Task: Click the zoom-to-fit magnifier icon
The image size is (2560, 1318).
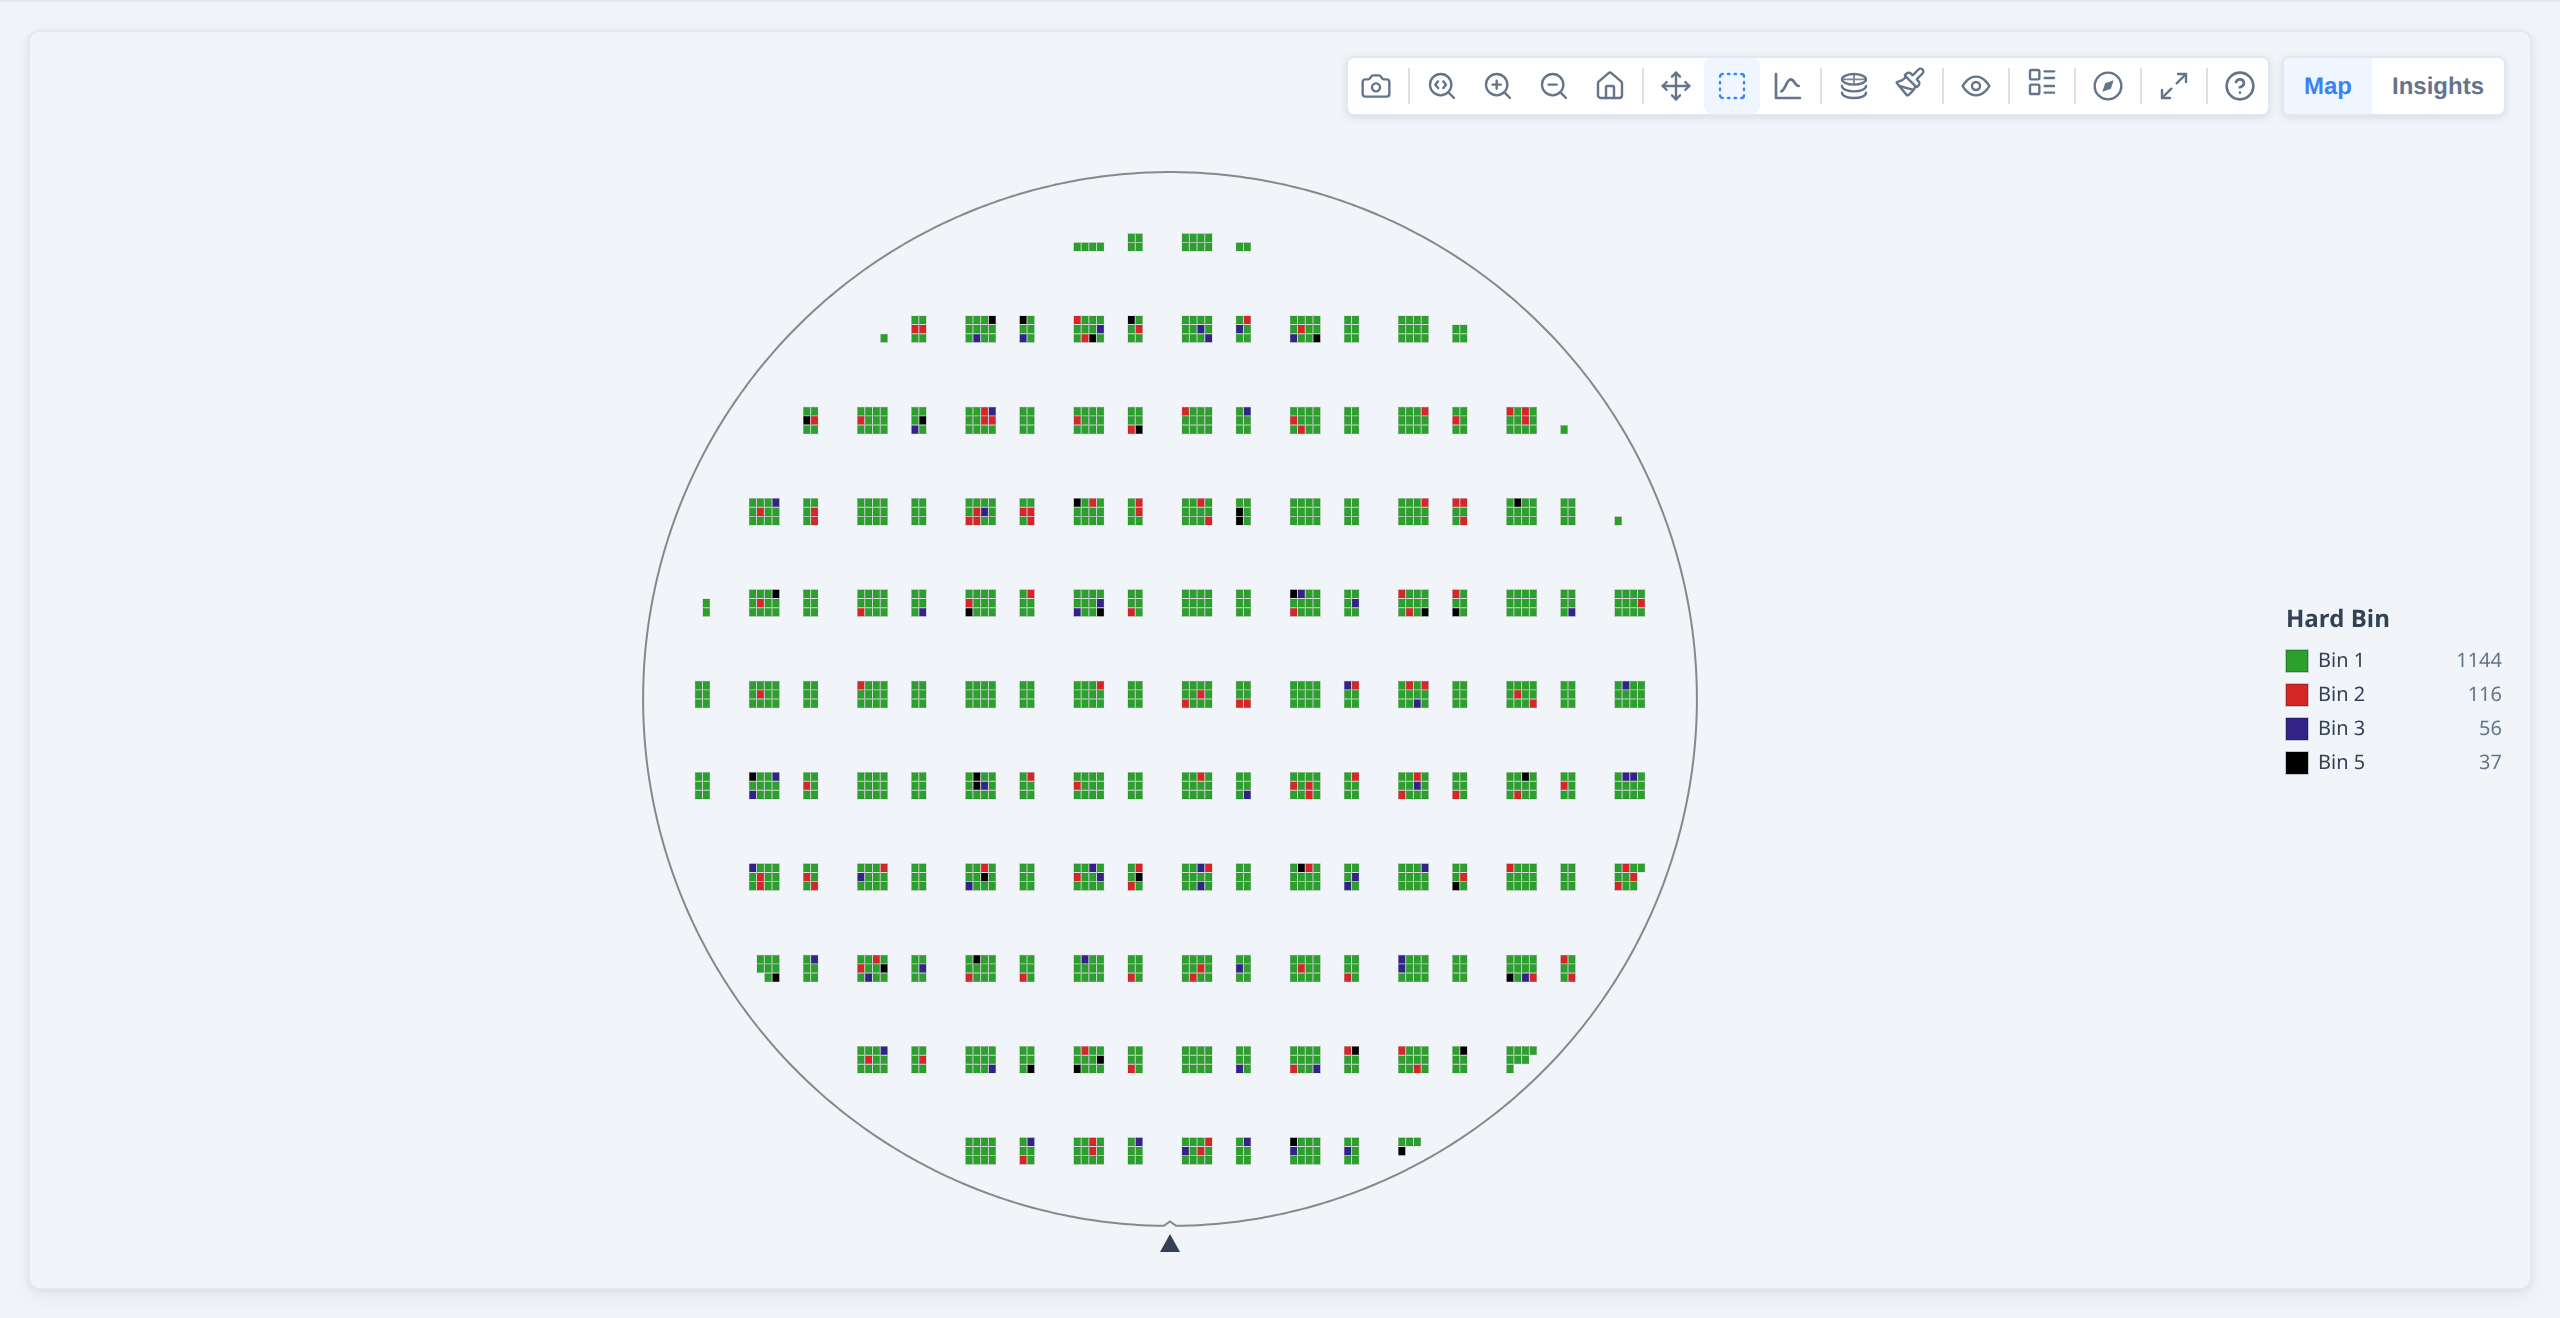Action: click(1441, 86)
